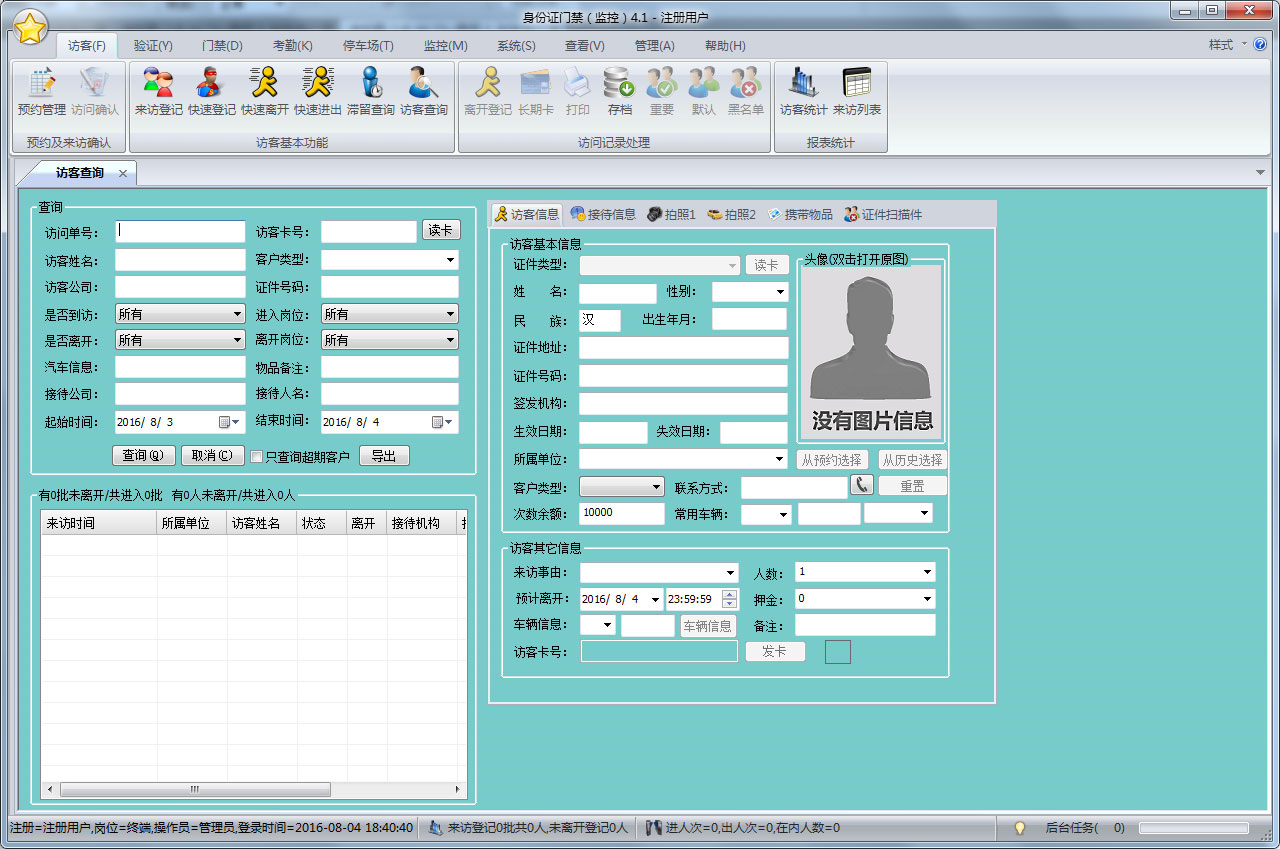This screenshot has height=849, width=1280.
Task: Click the 打印 print icon
Action: coord(578,92)
